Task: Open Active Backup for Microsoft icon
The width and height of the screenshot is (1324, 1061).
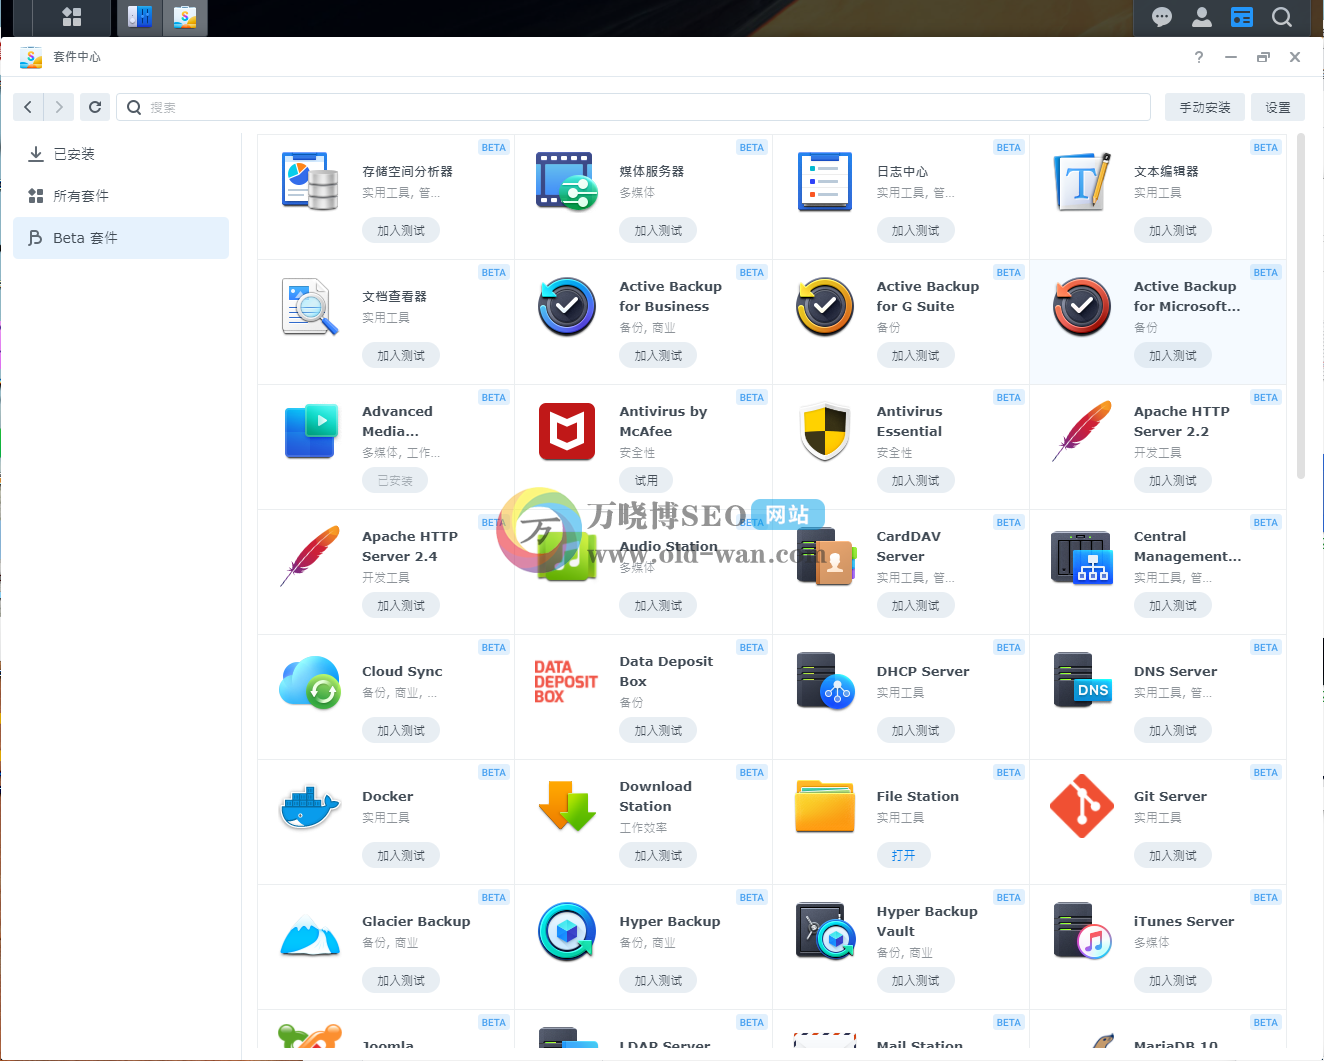Action: [1082, 306]
